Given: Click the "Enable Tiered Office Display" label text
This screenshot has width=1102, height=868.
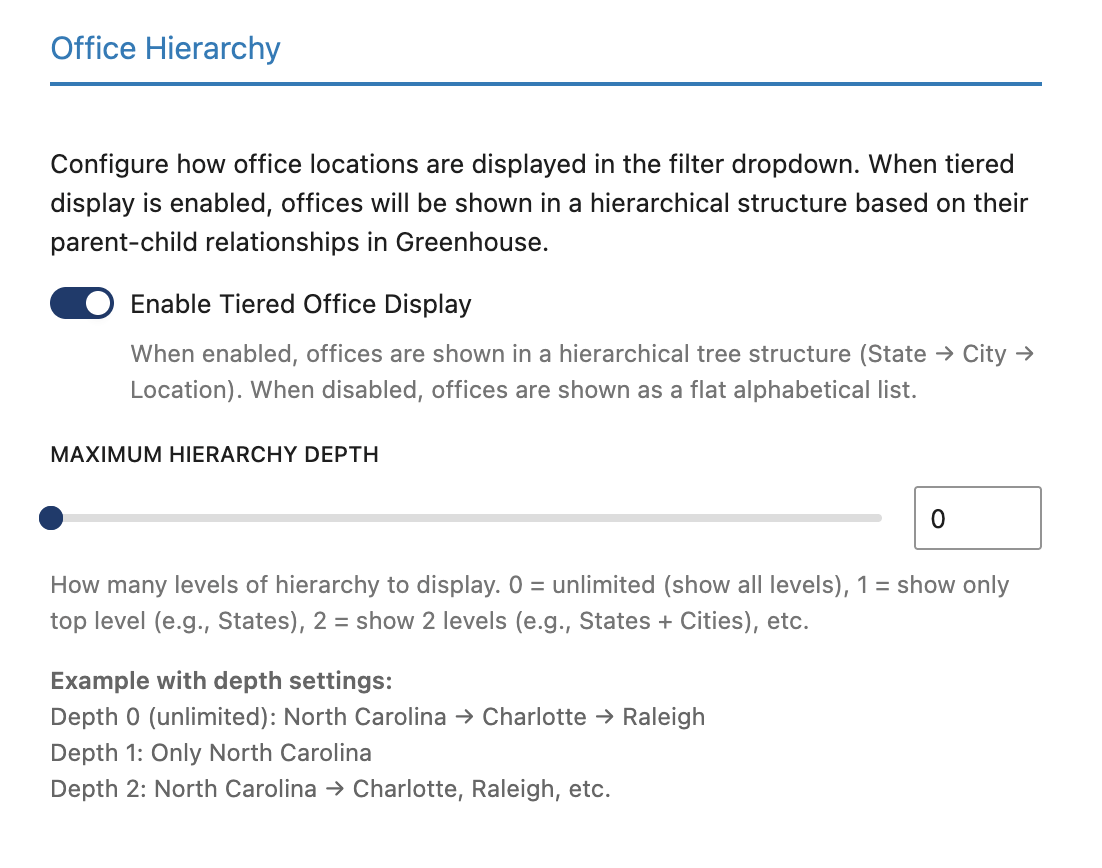Looking at the screenshot, I should (301, 304).
